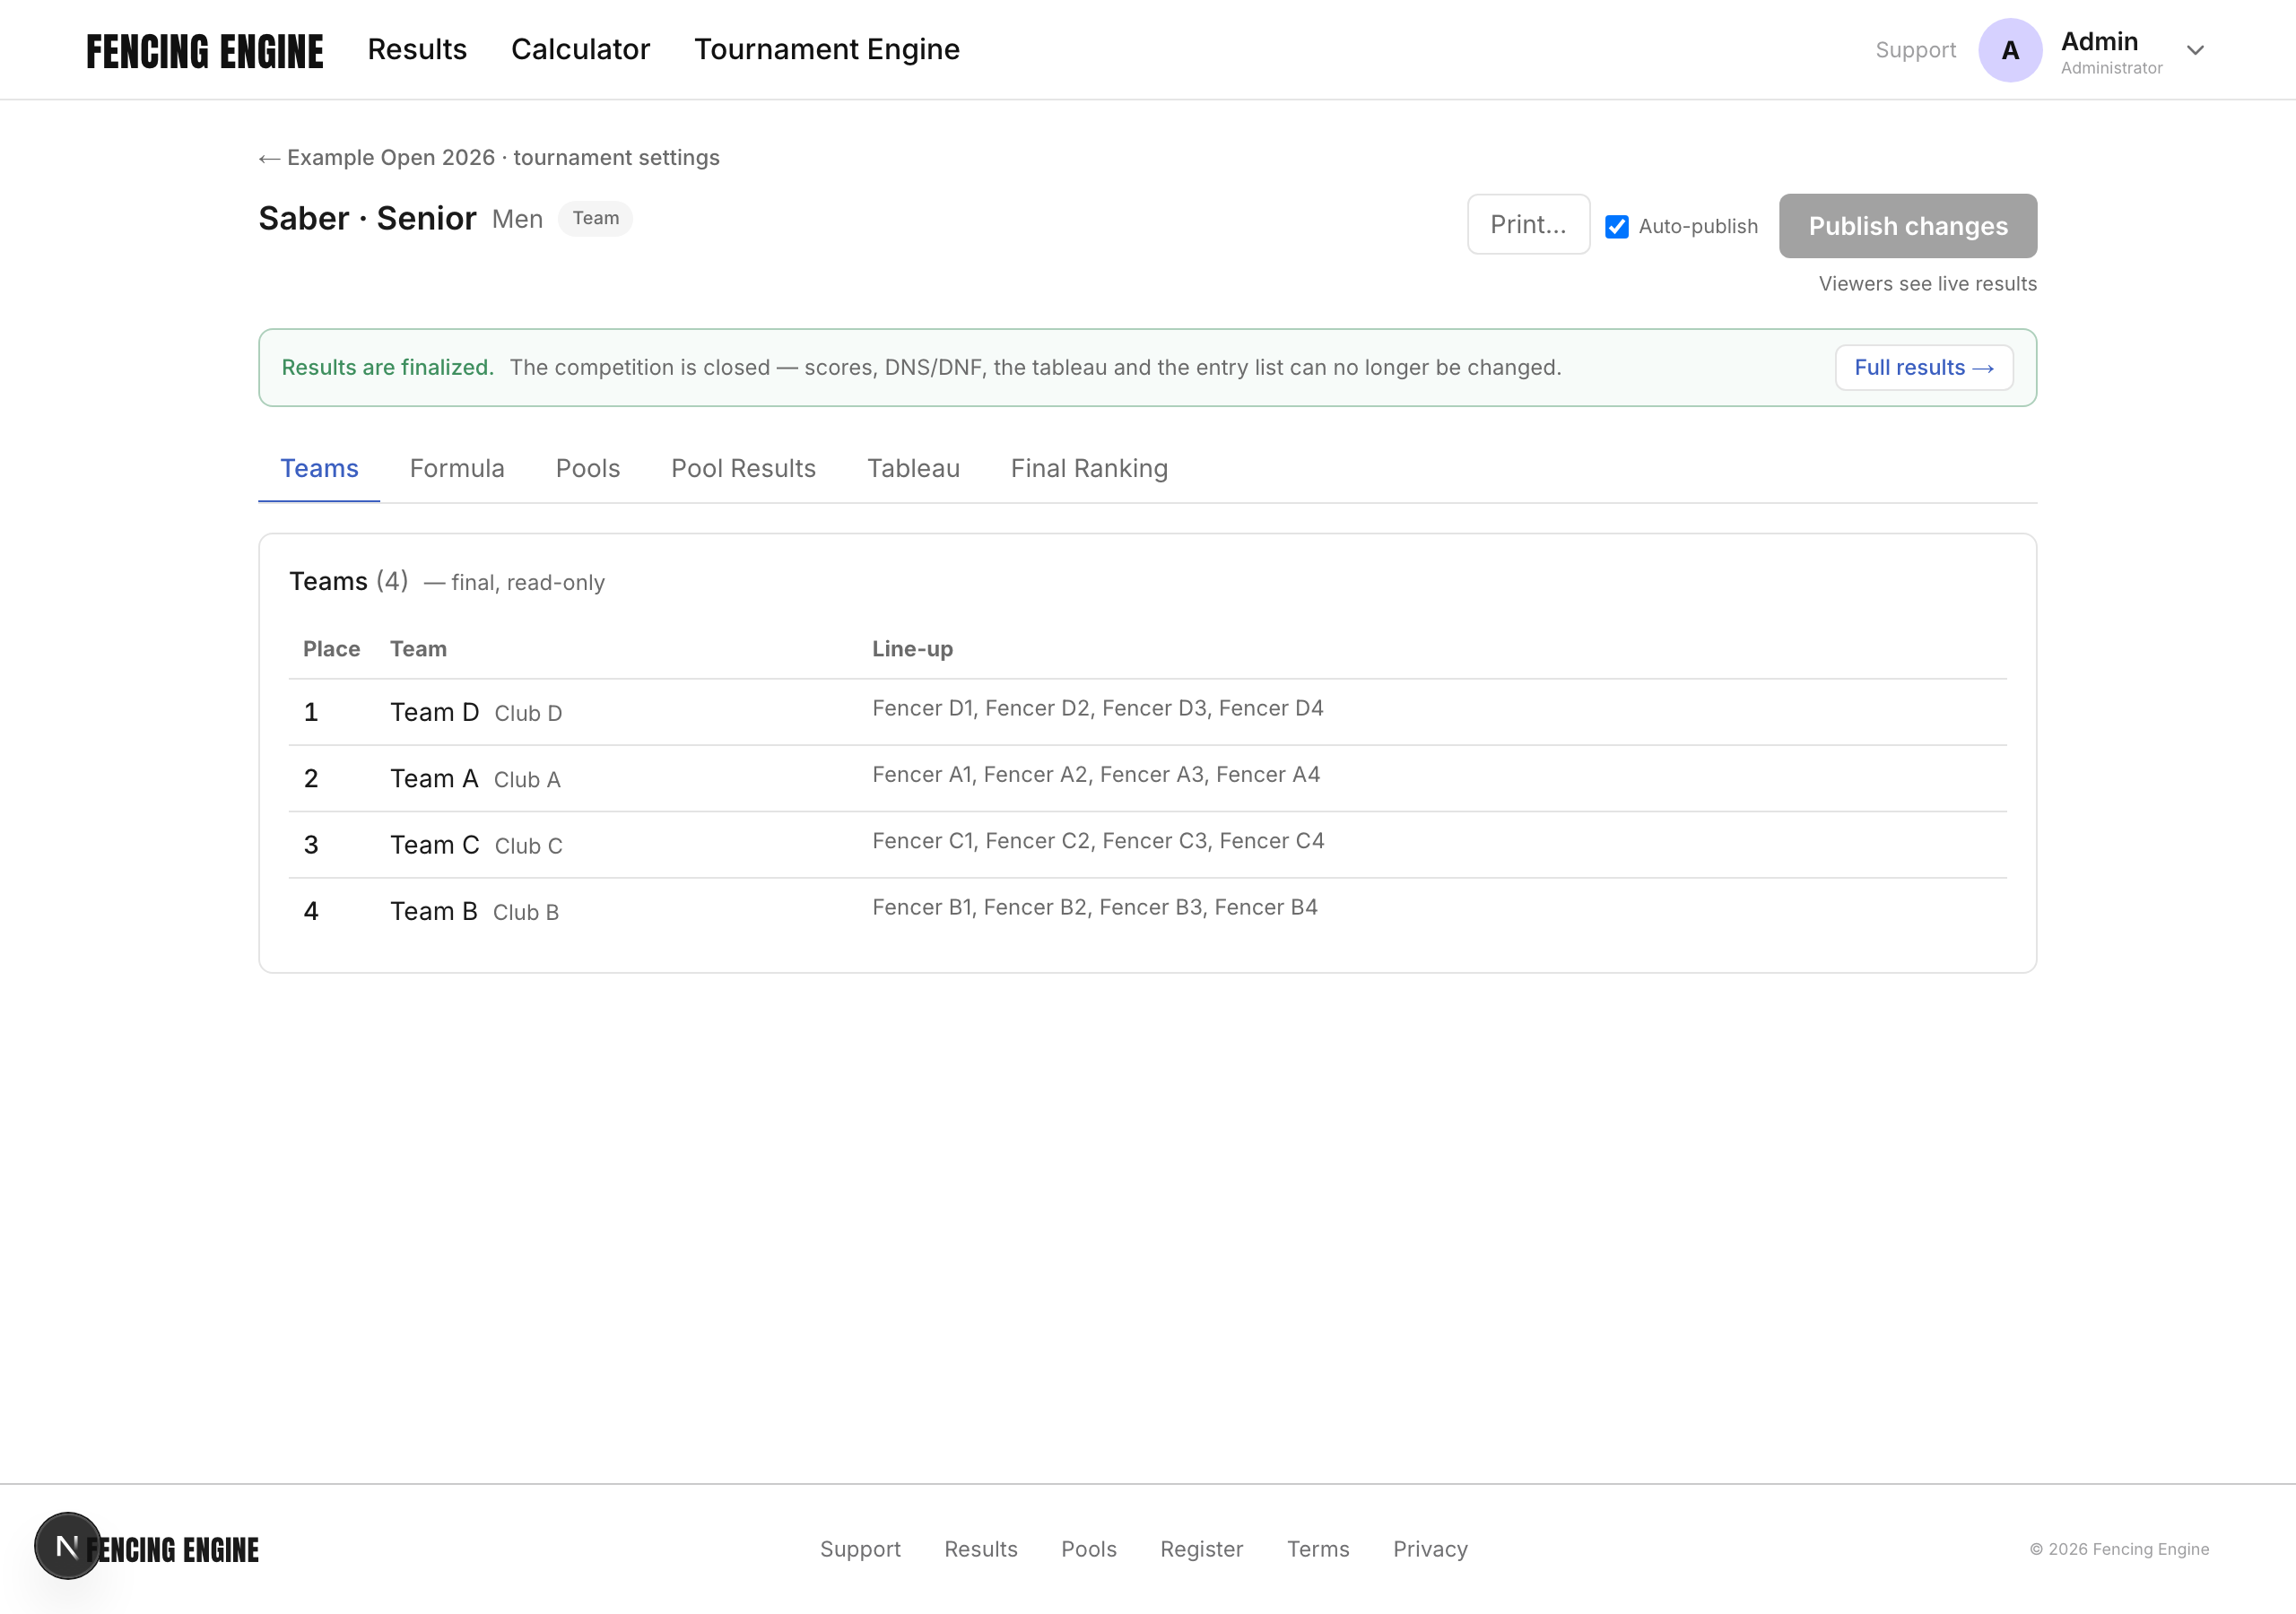Select the Teams tab
The width and height of the screenshot is (2296, 1614).
[319, 468]
